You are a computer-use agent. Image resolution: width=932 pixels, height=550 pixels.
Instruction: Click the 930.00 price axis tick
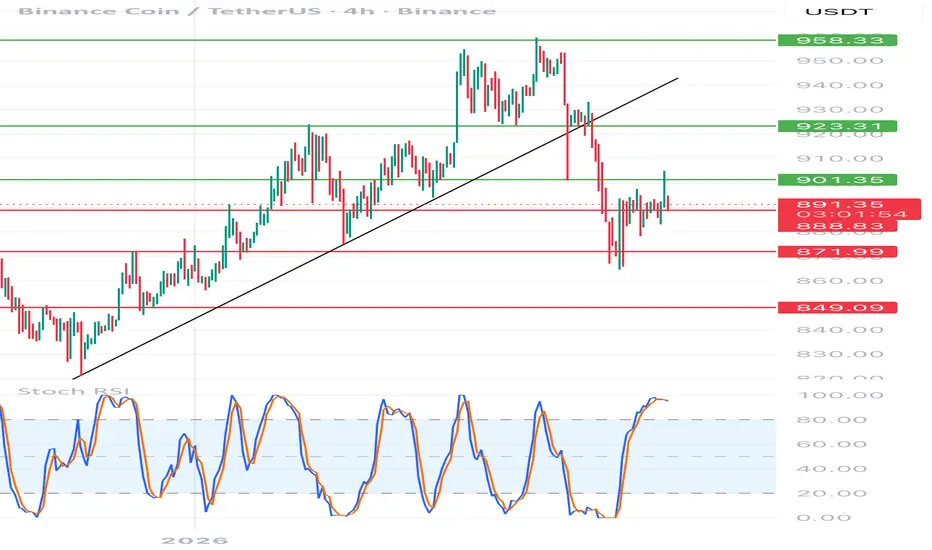point(839,110)
